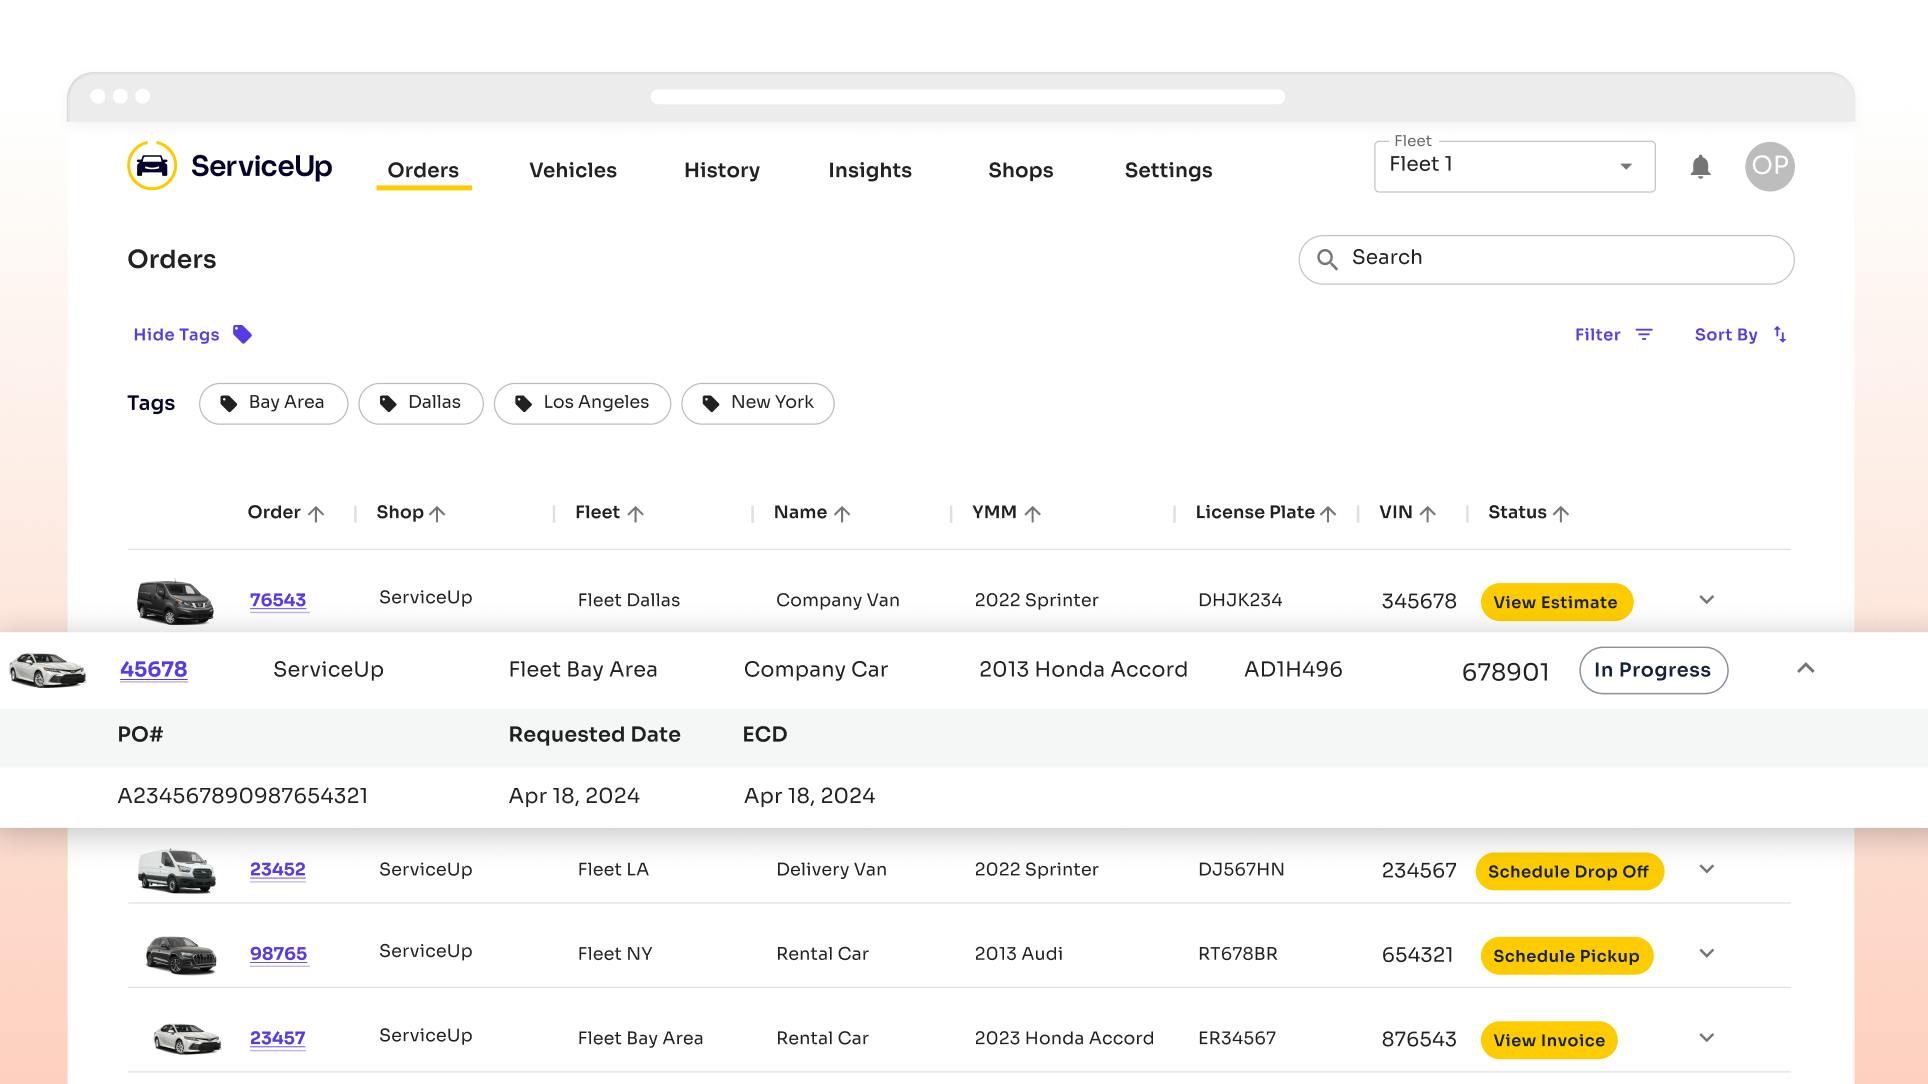Expand the order 23452 row chevron
Image resolution: width=1928 pixels, height=1084 pixels.
coord(1707,869)
